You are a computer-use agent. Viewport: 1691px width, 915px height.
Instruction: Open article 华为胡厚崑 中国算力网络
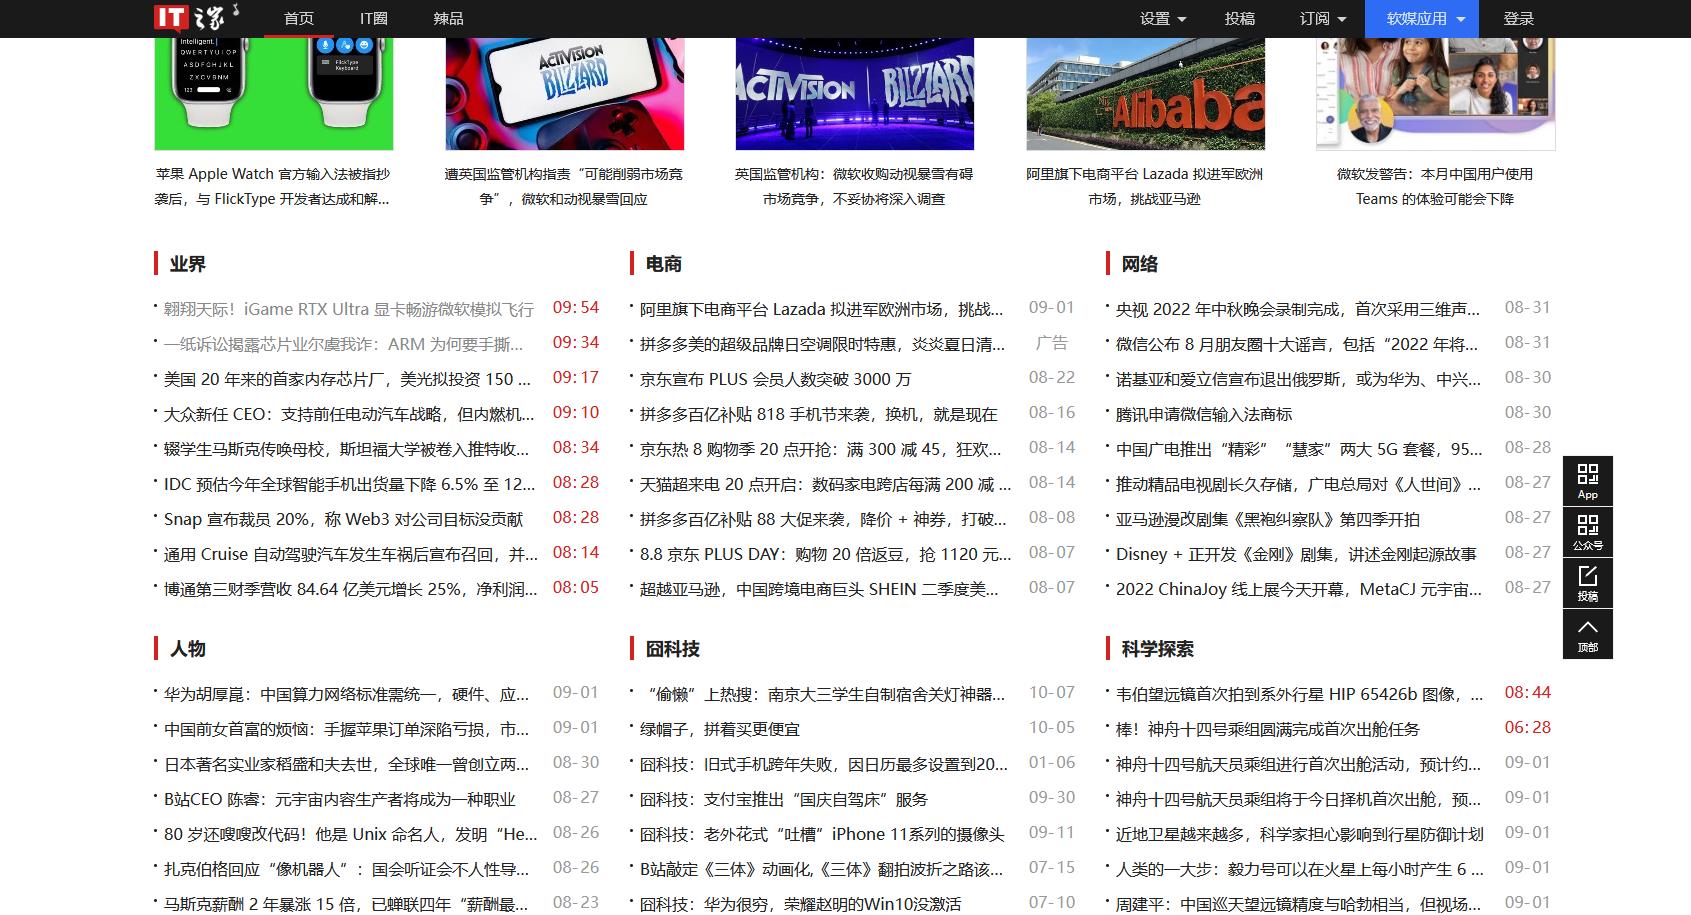(347, 694)
